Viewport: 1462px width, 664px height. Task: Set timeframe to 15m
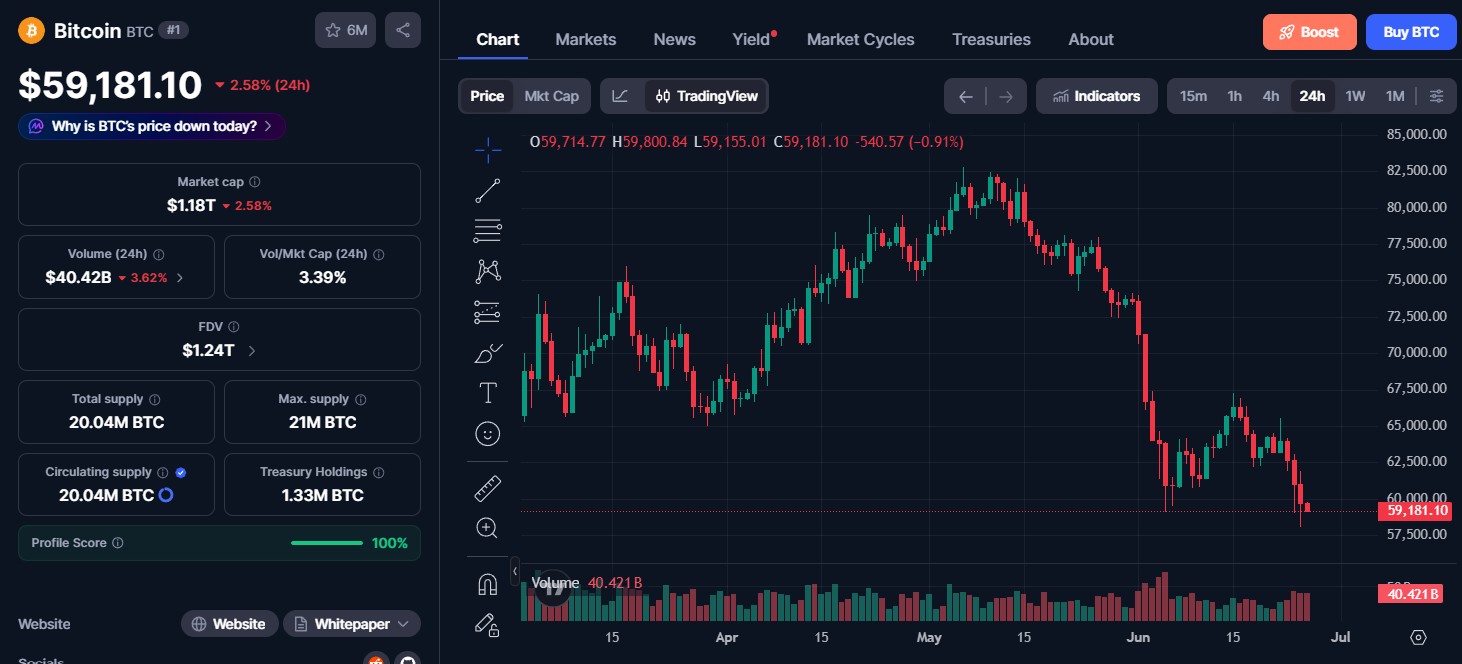pyautogui.click(x=1193, y=96)
